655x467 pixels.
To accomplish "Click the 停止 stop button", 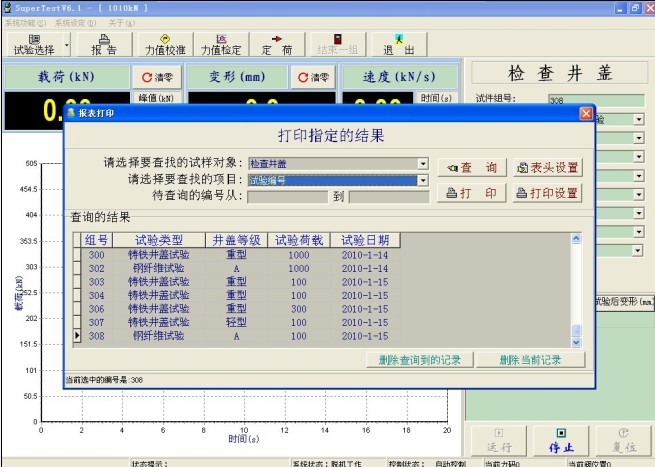I will [x=561, y=441].
